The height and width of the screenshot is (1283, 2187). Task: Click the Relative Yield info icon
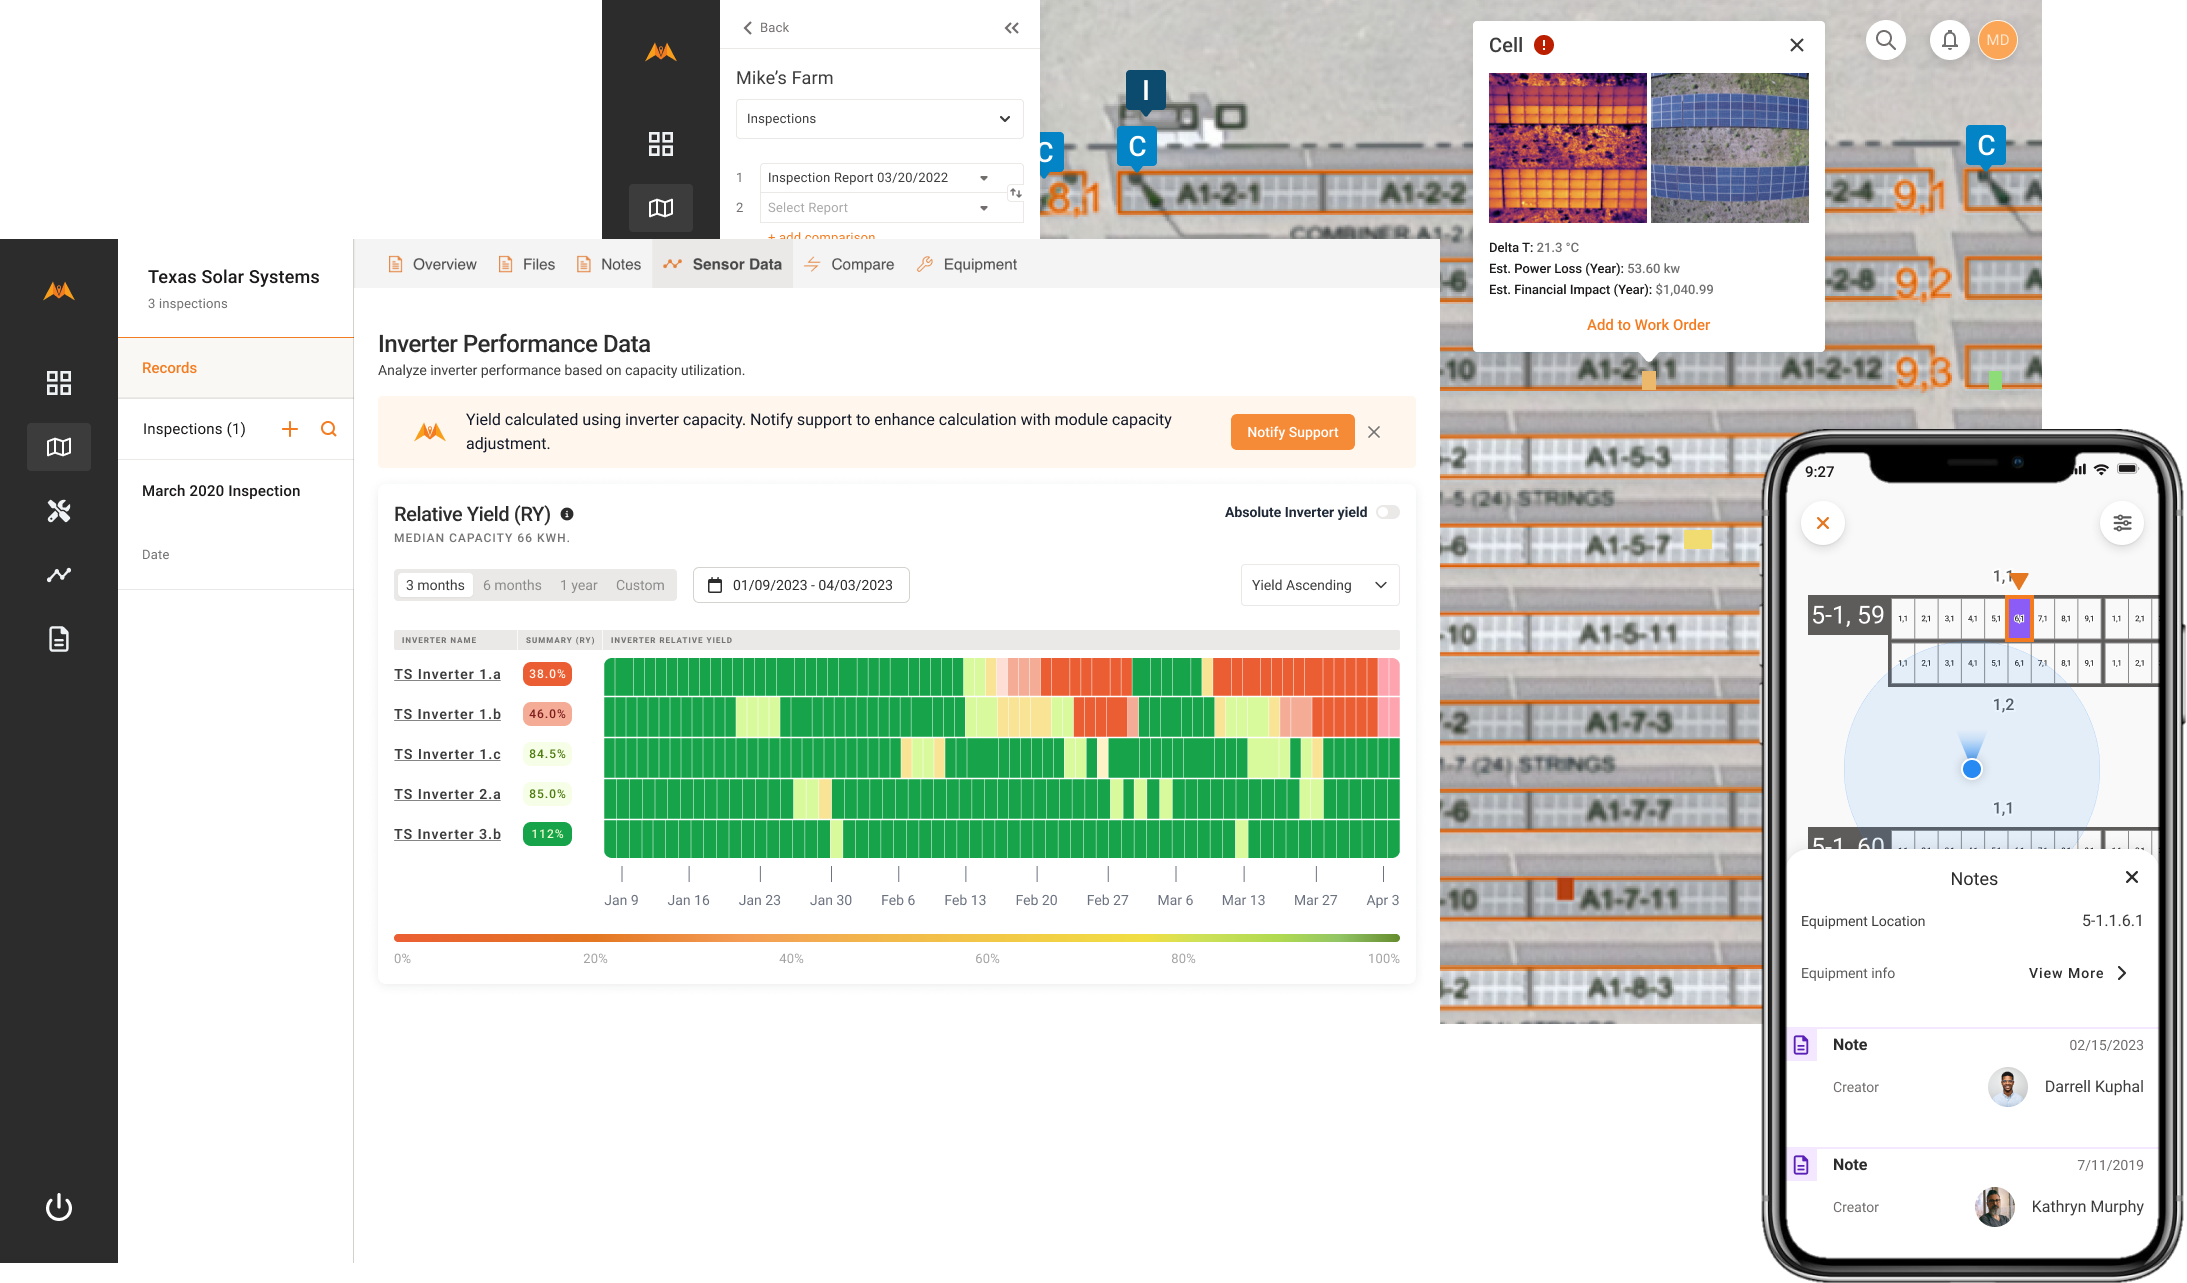(567, 514)
